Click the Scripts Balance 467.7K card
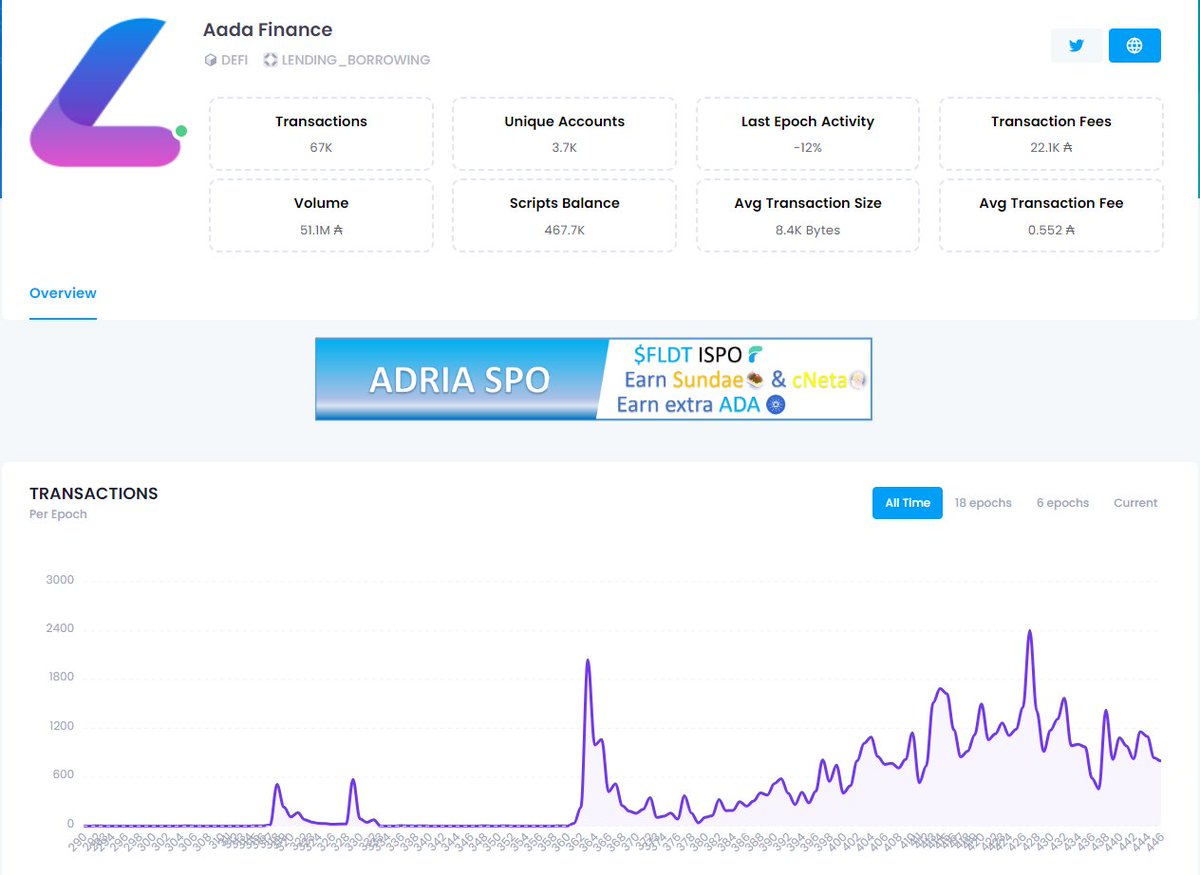1200x875 pixels. 564,215
